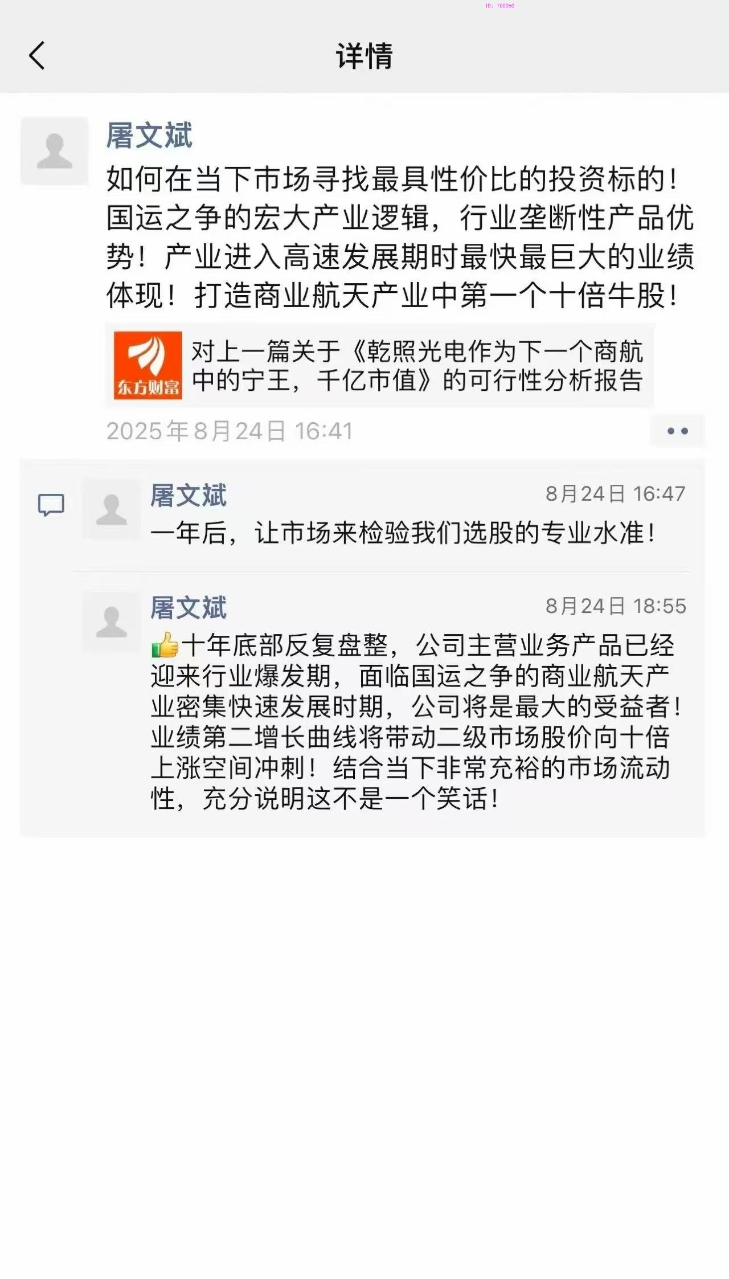Select the comment starting "十年底部反复盘整"
729x1279 pixels.
click(418, 722)
